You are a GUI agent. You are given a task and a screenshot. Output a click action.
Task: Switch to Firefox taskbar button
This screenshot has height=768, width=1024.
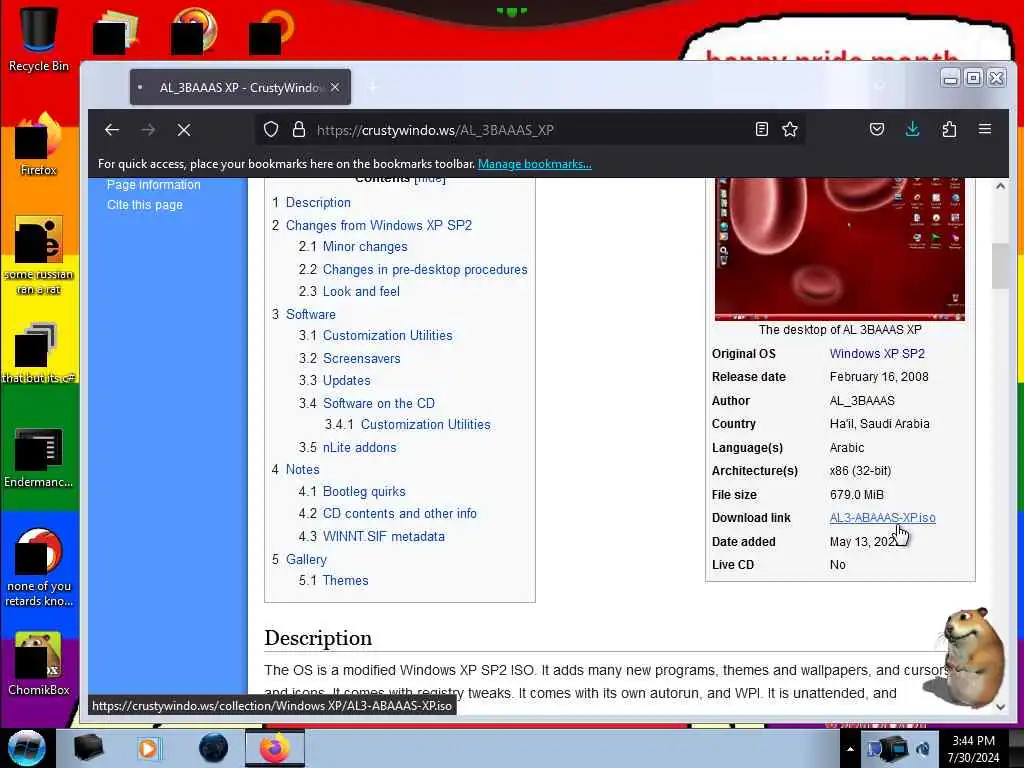274,748
